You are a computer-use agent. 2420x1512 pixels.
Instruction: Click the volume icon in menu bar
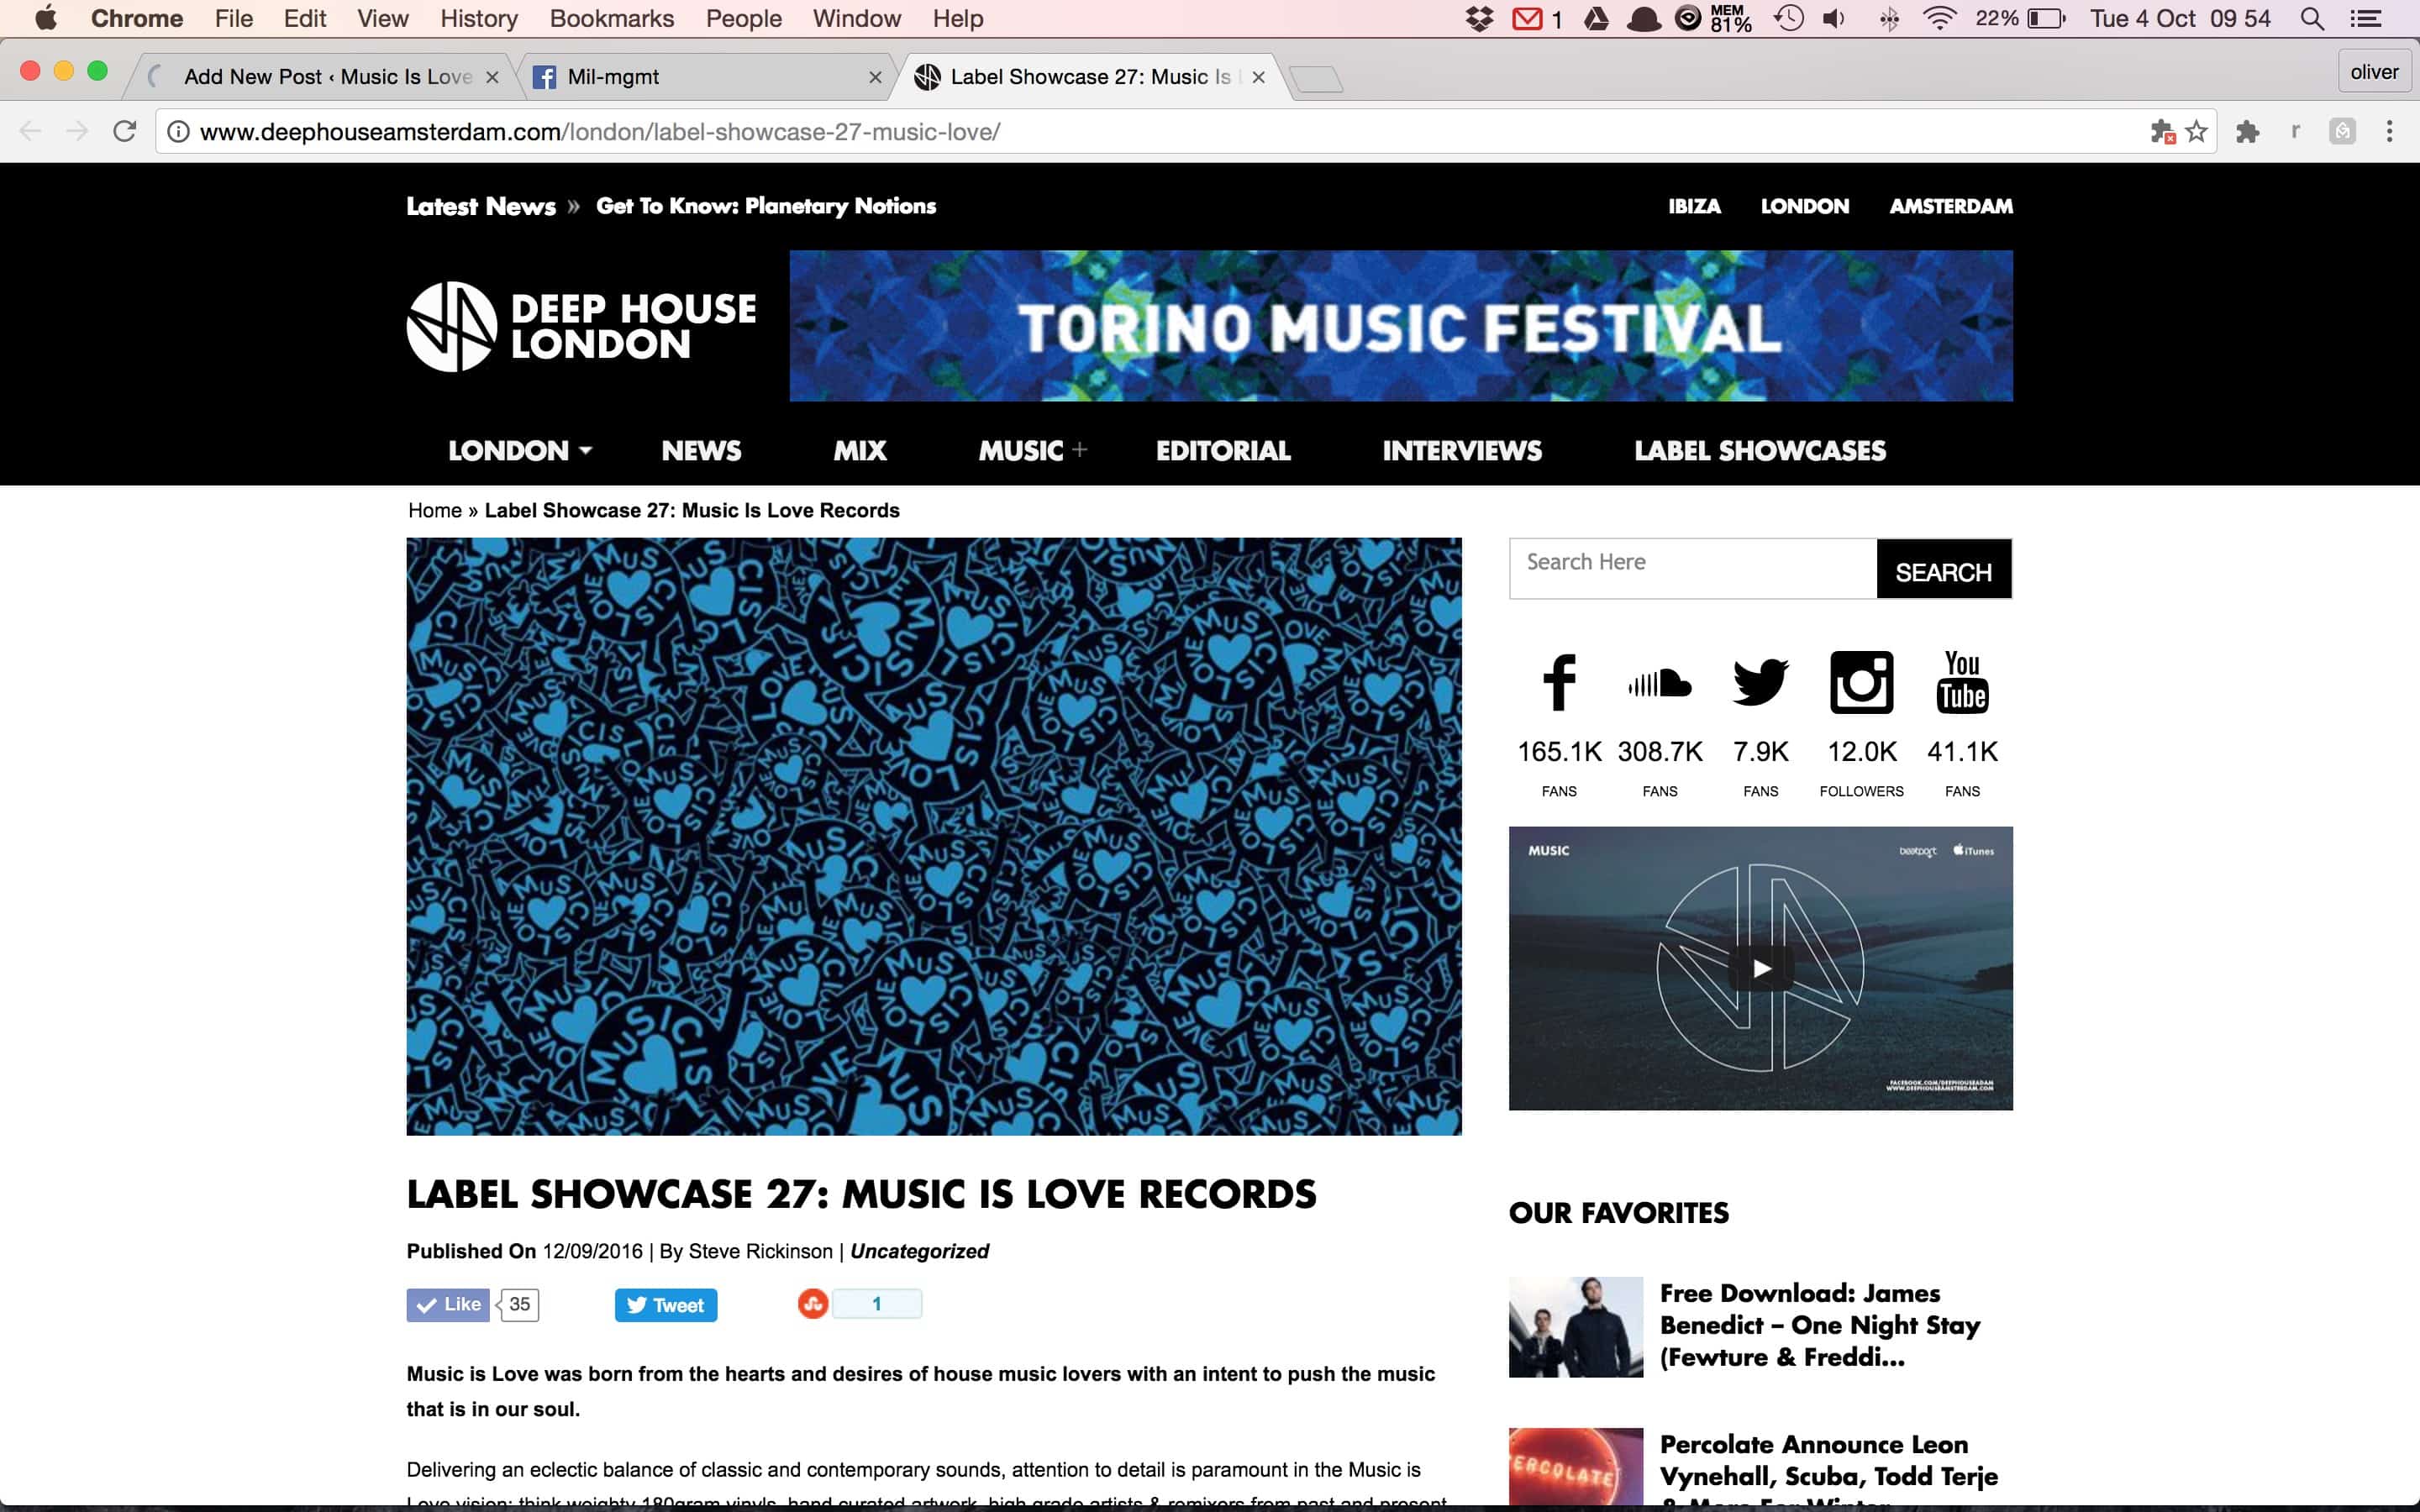point(1833,18)
